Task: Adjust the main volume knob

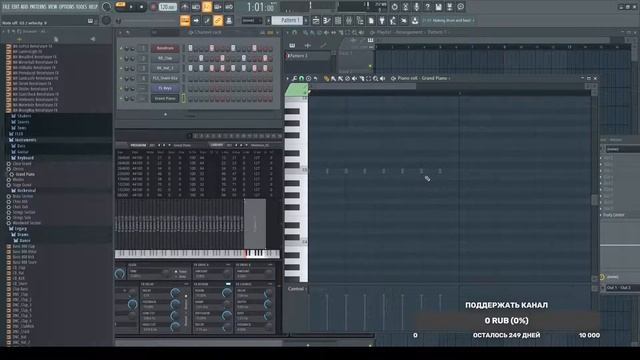Action: [107, 7]
